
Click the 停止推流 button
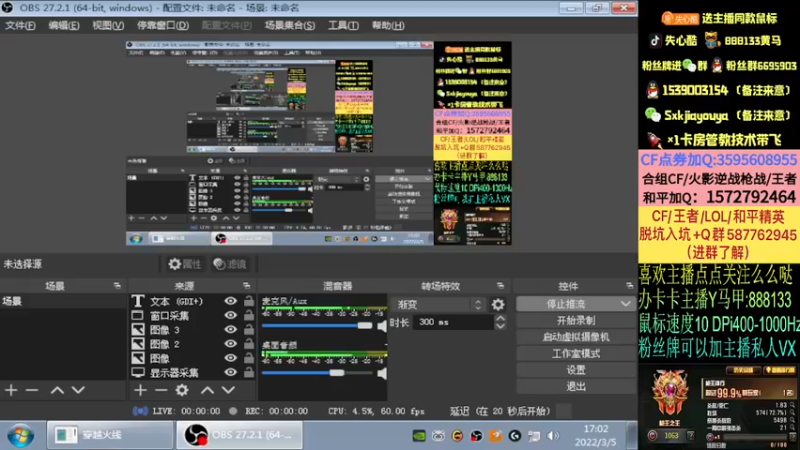pyautogui.click(x=566, y=304)
